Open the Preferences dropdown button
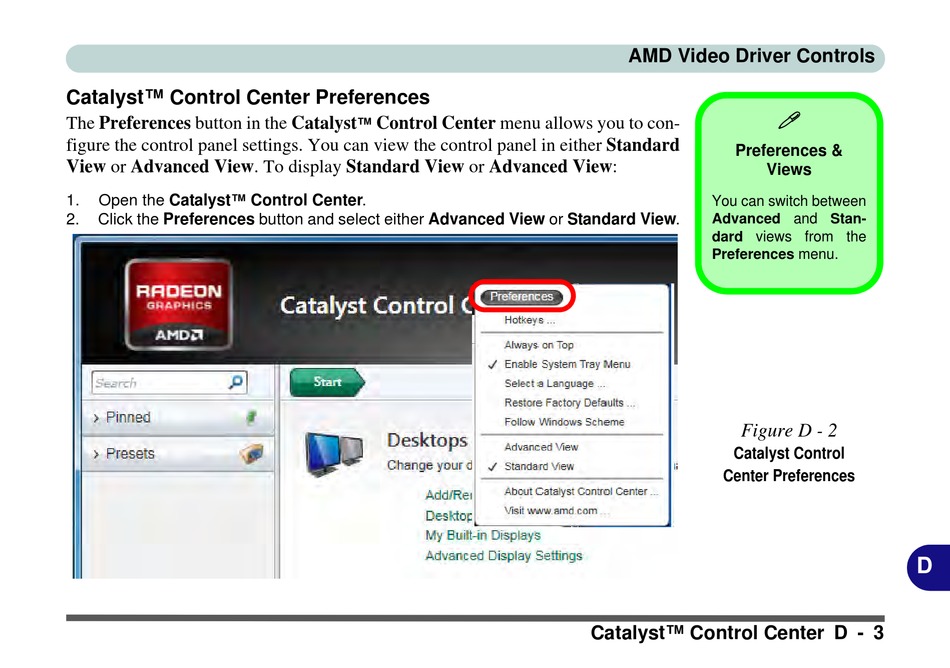Screen dimensions: 950x668 522,296
